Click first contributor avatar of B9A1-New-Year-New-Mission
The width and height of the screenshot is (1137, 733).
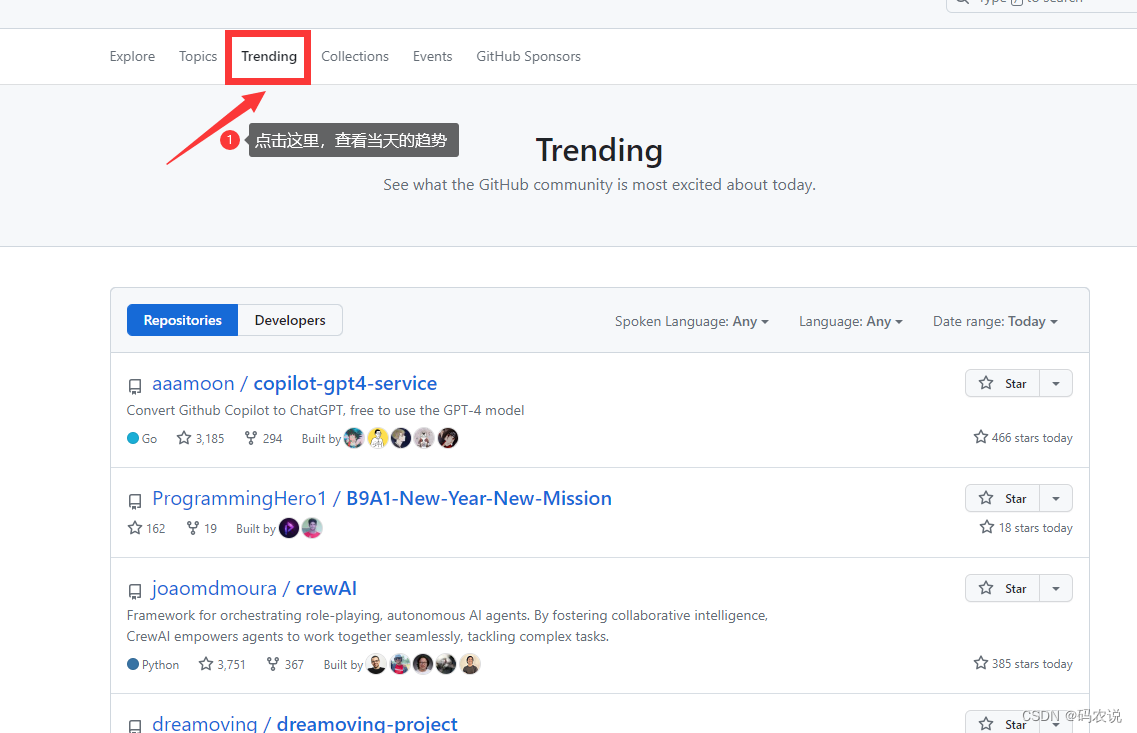[x=289, y=528]
